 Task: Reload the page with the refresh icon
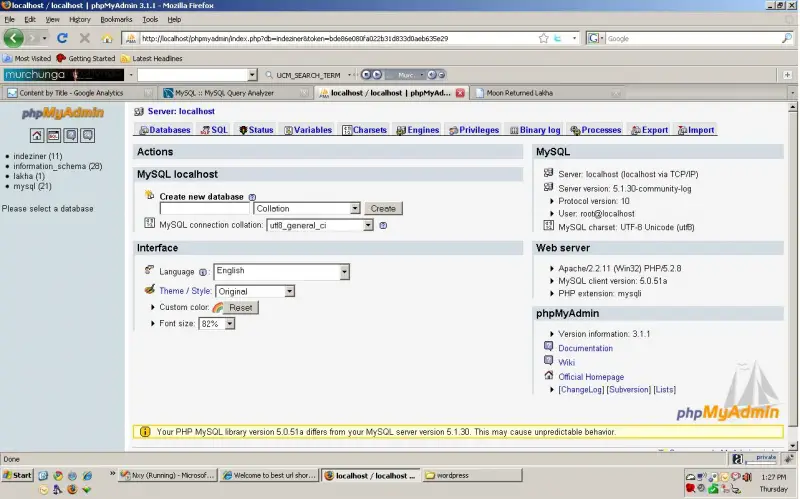click(62, 38)
